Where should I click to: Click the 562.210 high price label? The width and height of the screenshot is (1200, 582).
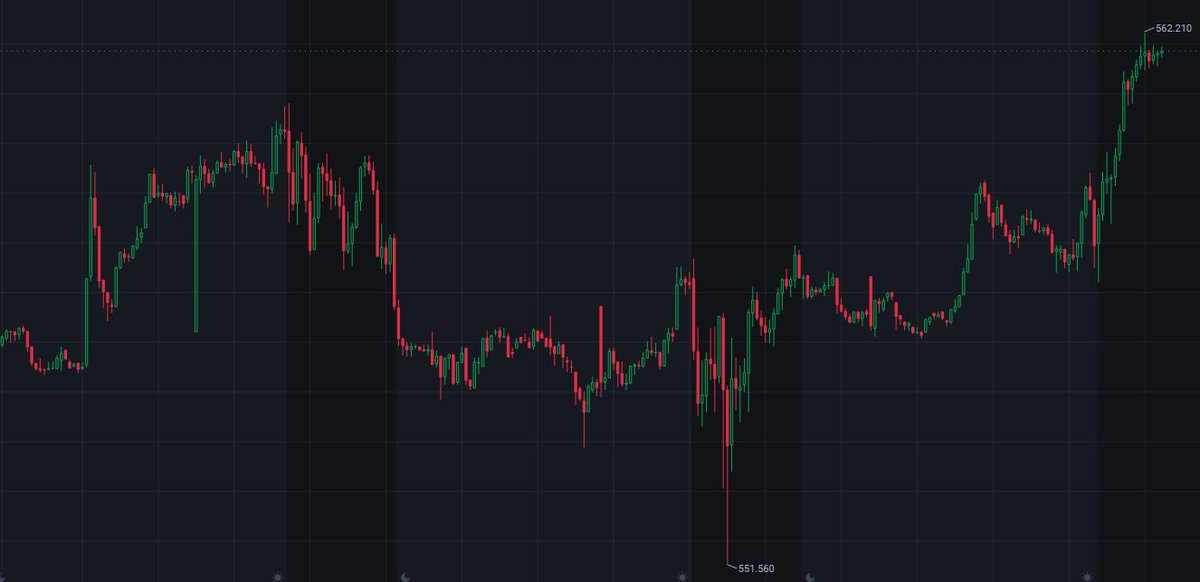(1173, 29)
